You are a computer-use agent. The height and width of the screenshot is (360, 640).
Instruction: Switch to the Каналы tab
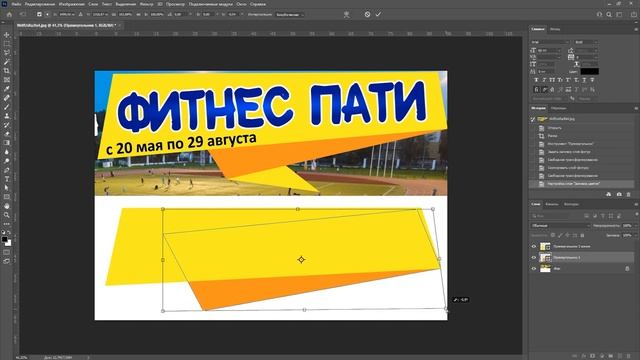tap(552, 204)
